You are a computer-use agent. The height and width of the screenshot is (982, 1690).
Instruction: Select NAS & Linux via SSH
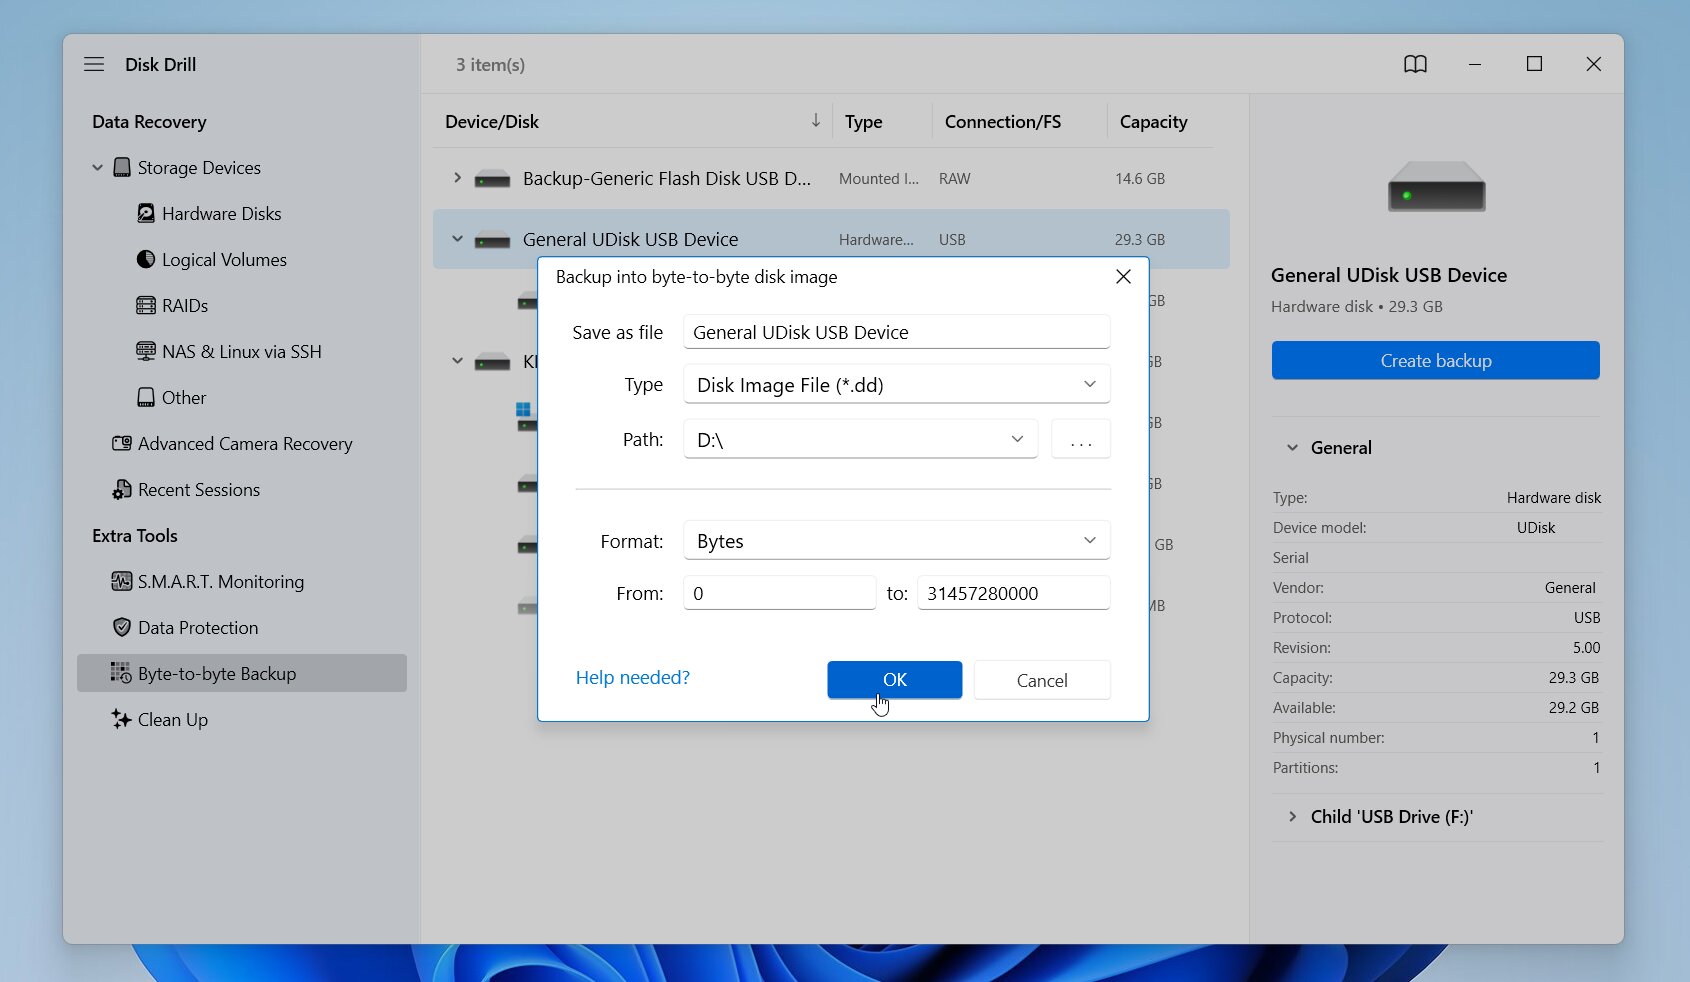point(241,351)
